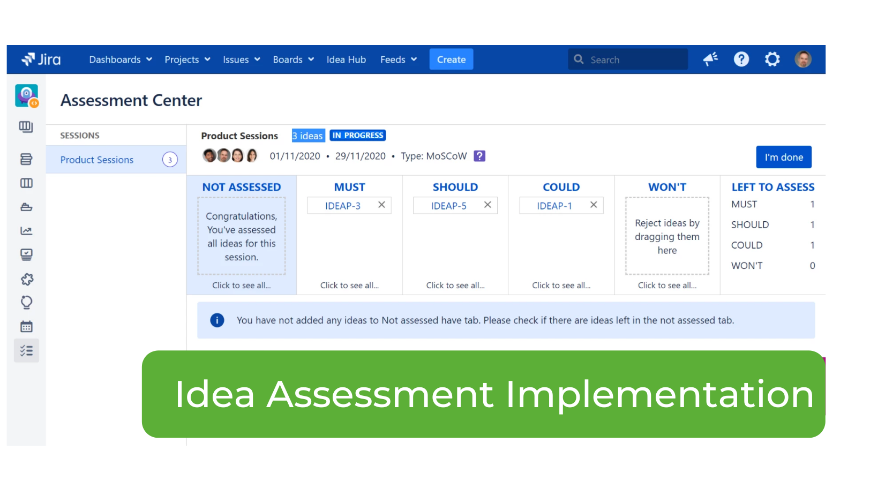Open the notifications megaphone icon
Screen dimensions: 870x495
tap(710, 59)
